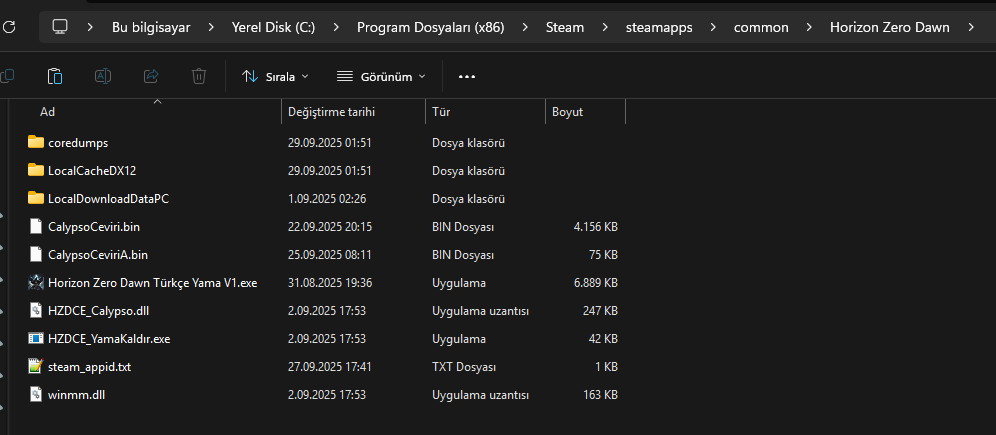Screen dimensions: 996x435
Task: Select the Horizon Zero Dawn Türkçe Yama V1.exe icon
Action: tap(37, 283)
